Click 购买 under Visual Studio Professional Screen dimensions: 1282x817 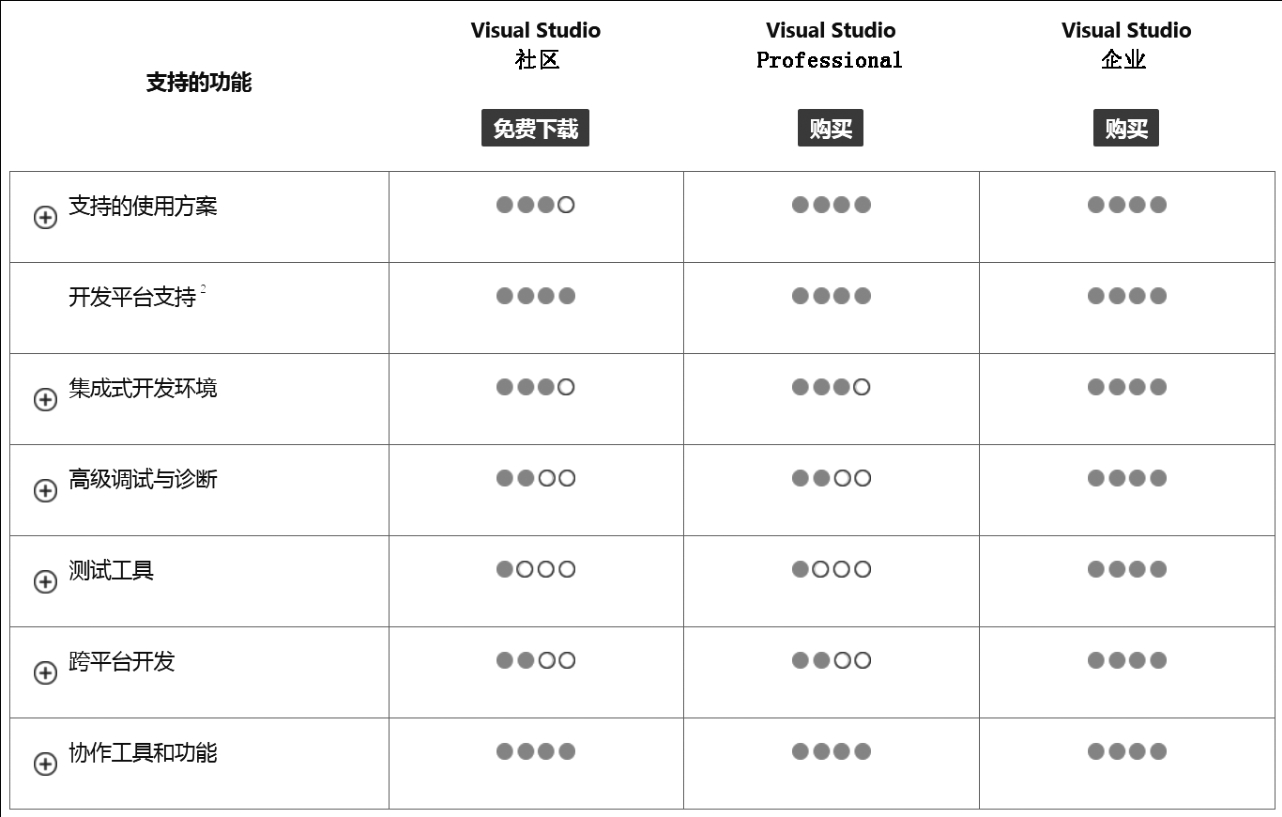tap(830, 129)
